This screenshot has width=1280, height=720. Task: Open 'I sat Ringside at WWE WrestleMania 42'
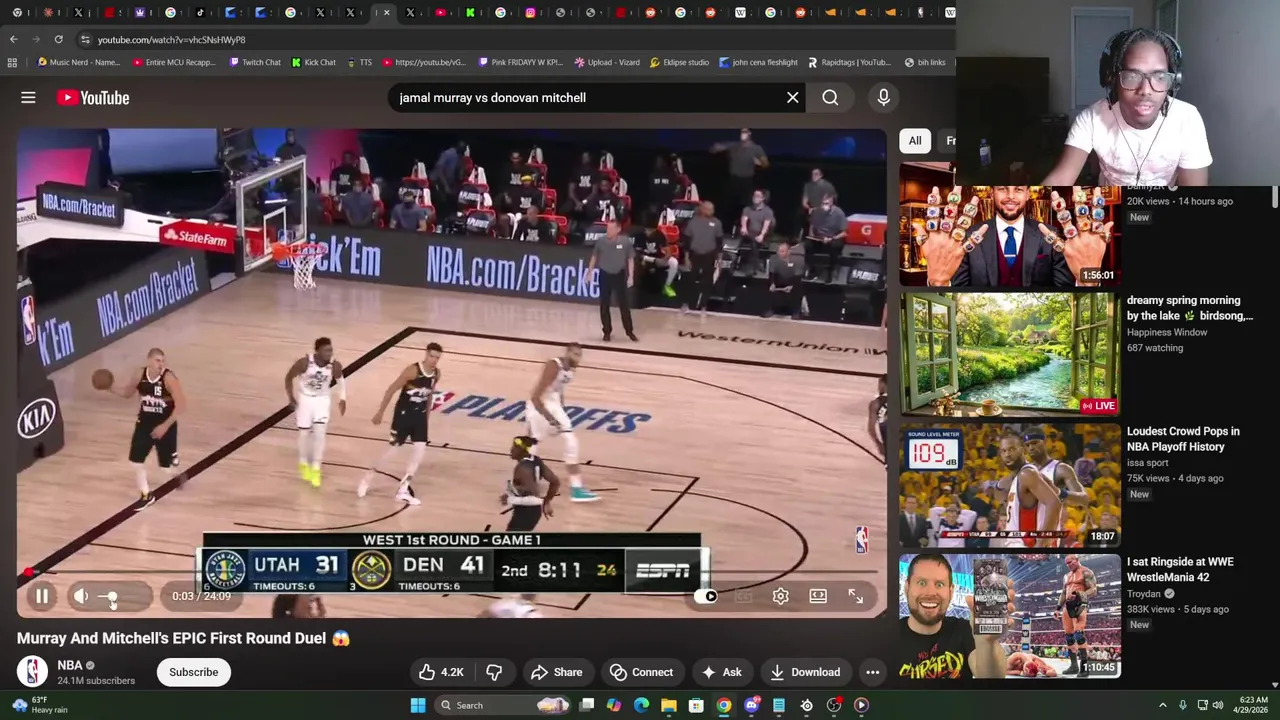(1180, 569)
